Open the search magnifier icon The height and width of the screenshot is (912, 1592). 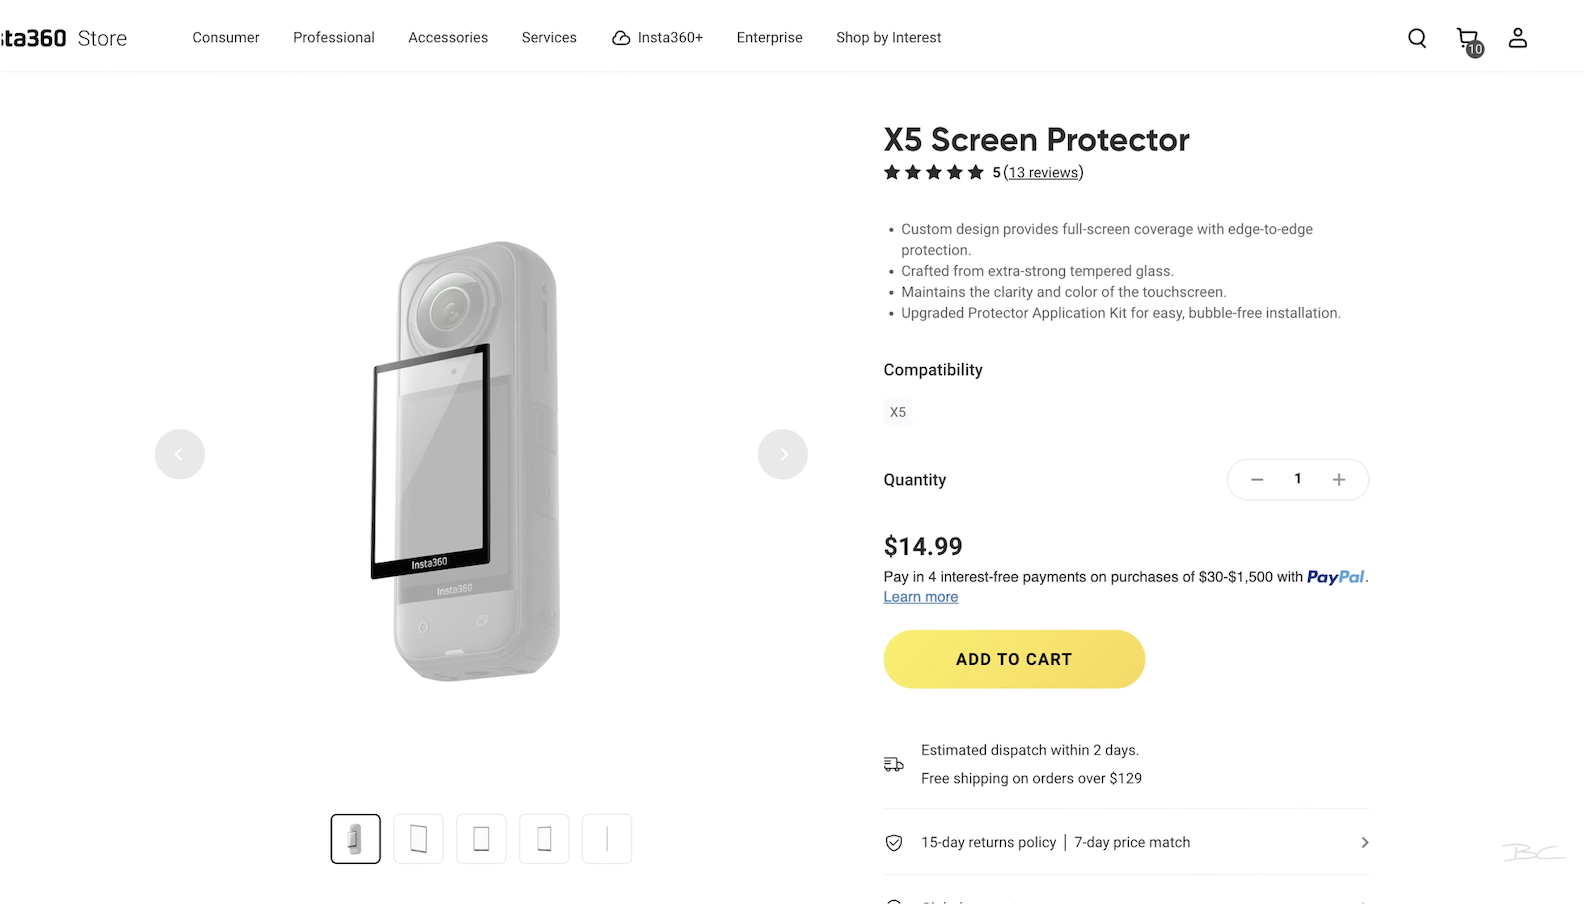point(1417,38)
